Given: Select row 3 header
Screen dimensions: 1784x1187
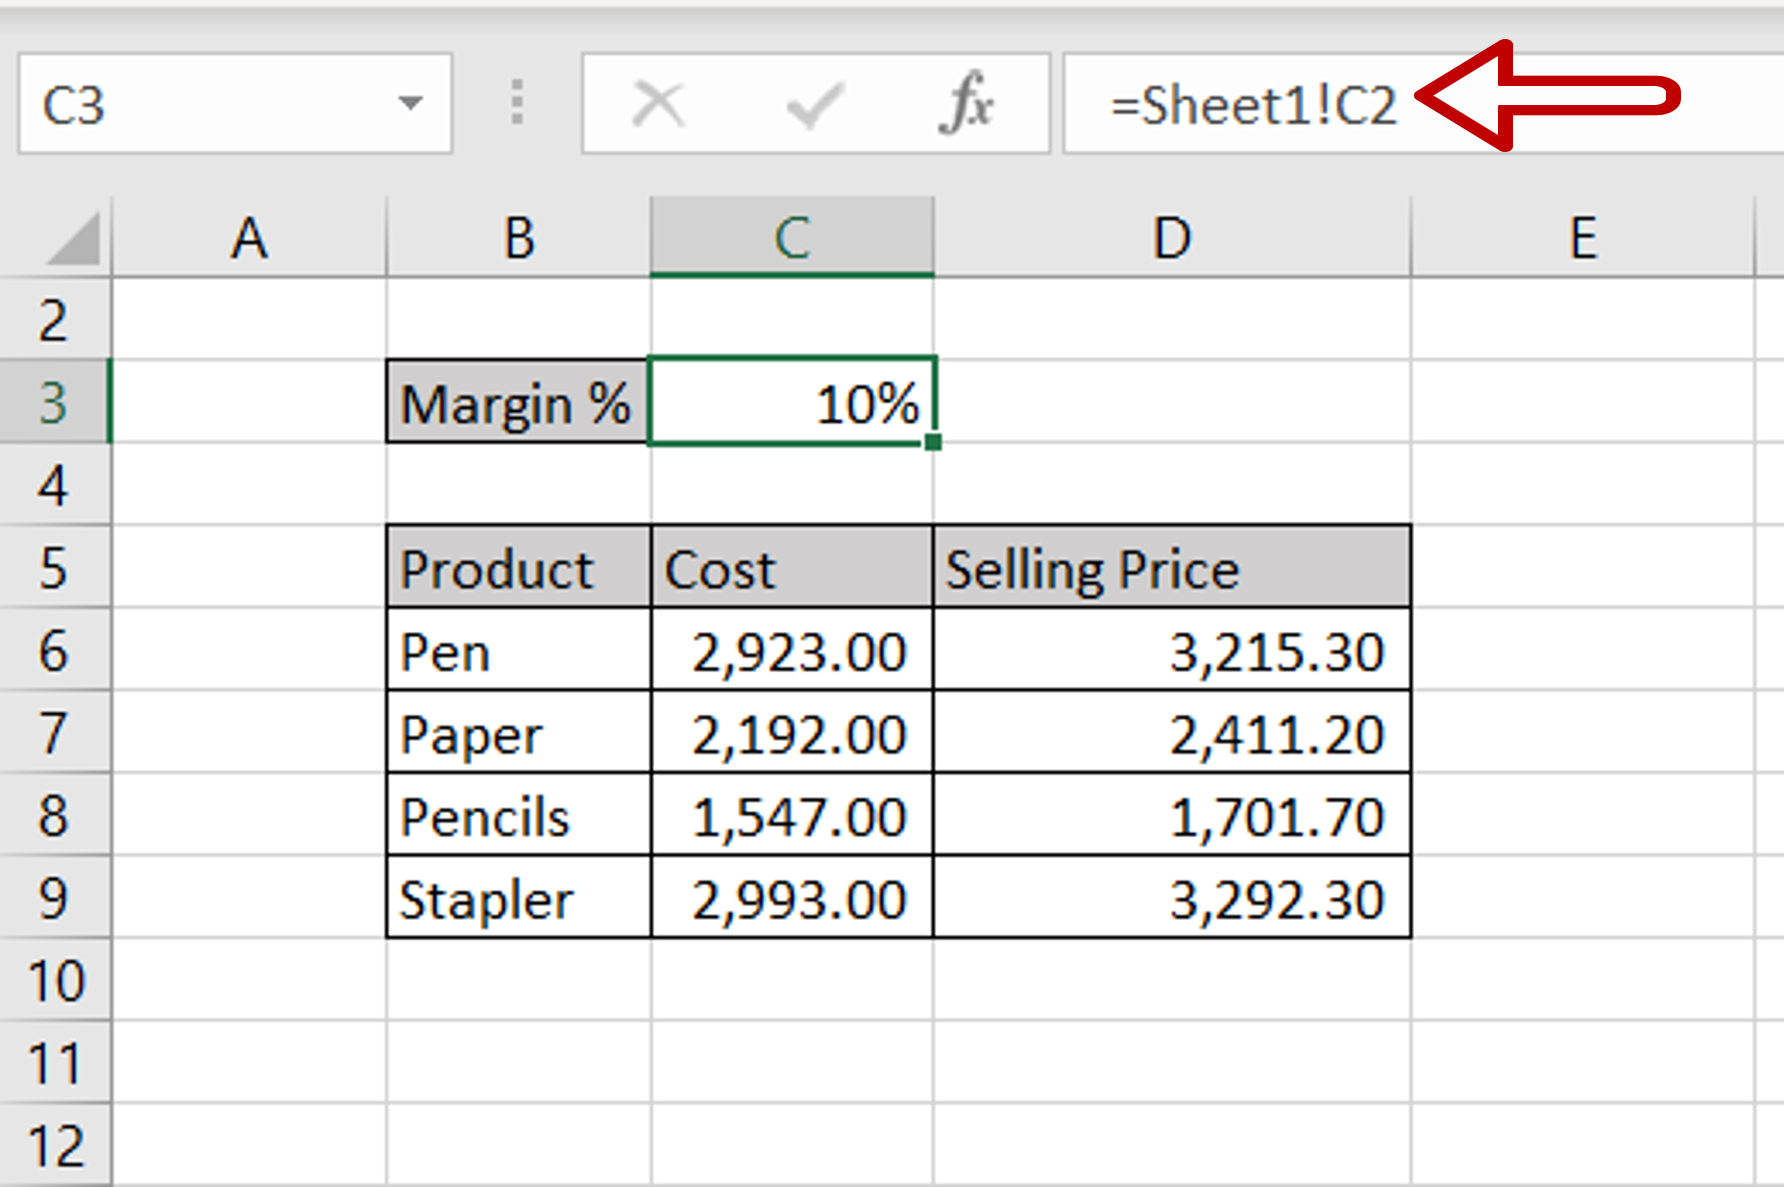Looking at the screenshot, I should point(55,402).
